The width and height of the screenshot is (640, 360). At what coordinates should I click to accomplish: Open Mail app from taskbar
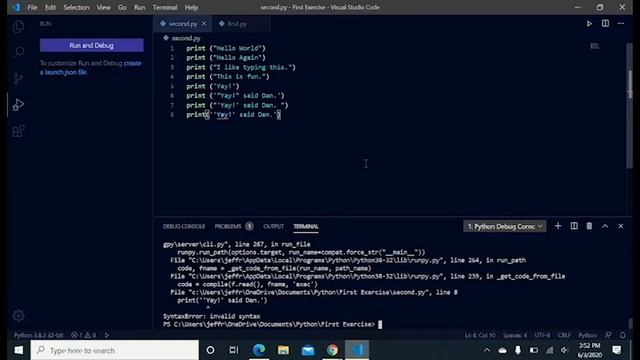pos(308,350)
